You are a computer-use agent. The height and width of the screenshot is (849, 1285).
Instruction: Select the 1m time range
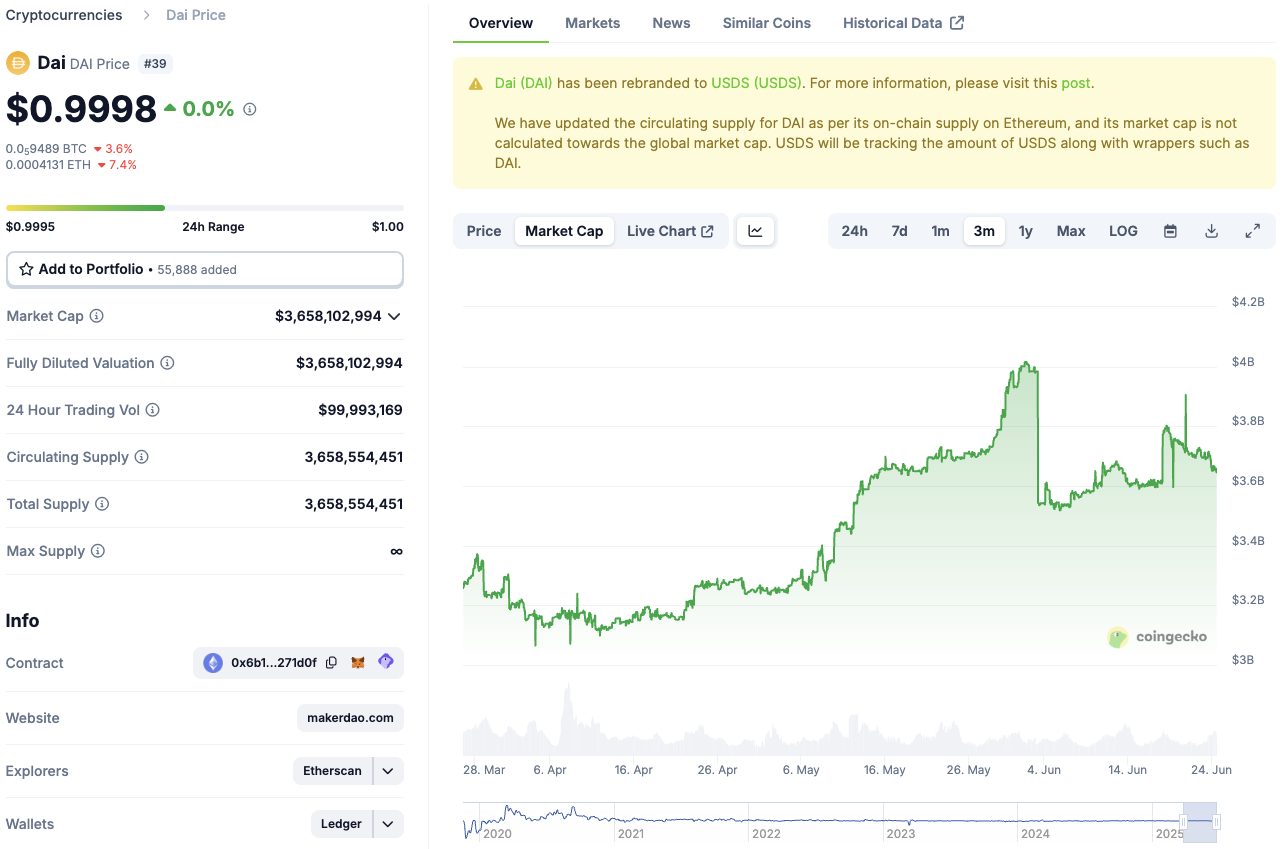click(940, 231)
